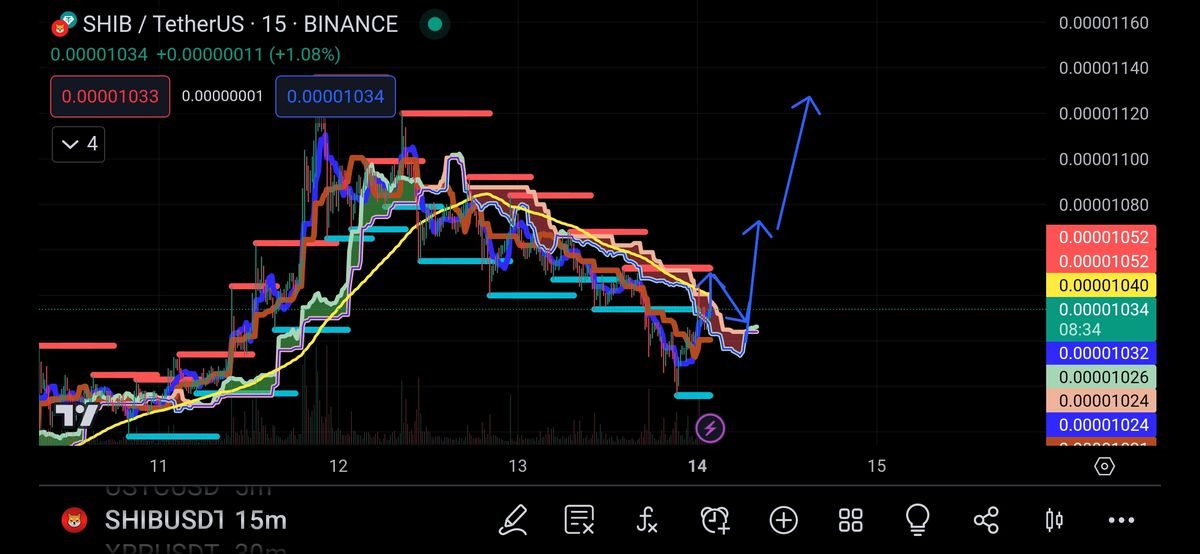This screenshot has height=554, width=1200.
Task: Click the purple lightning bolt event marker
Action: (710, 429)
